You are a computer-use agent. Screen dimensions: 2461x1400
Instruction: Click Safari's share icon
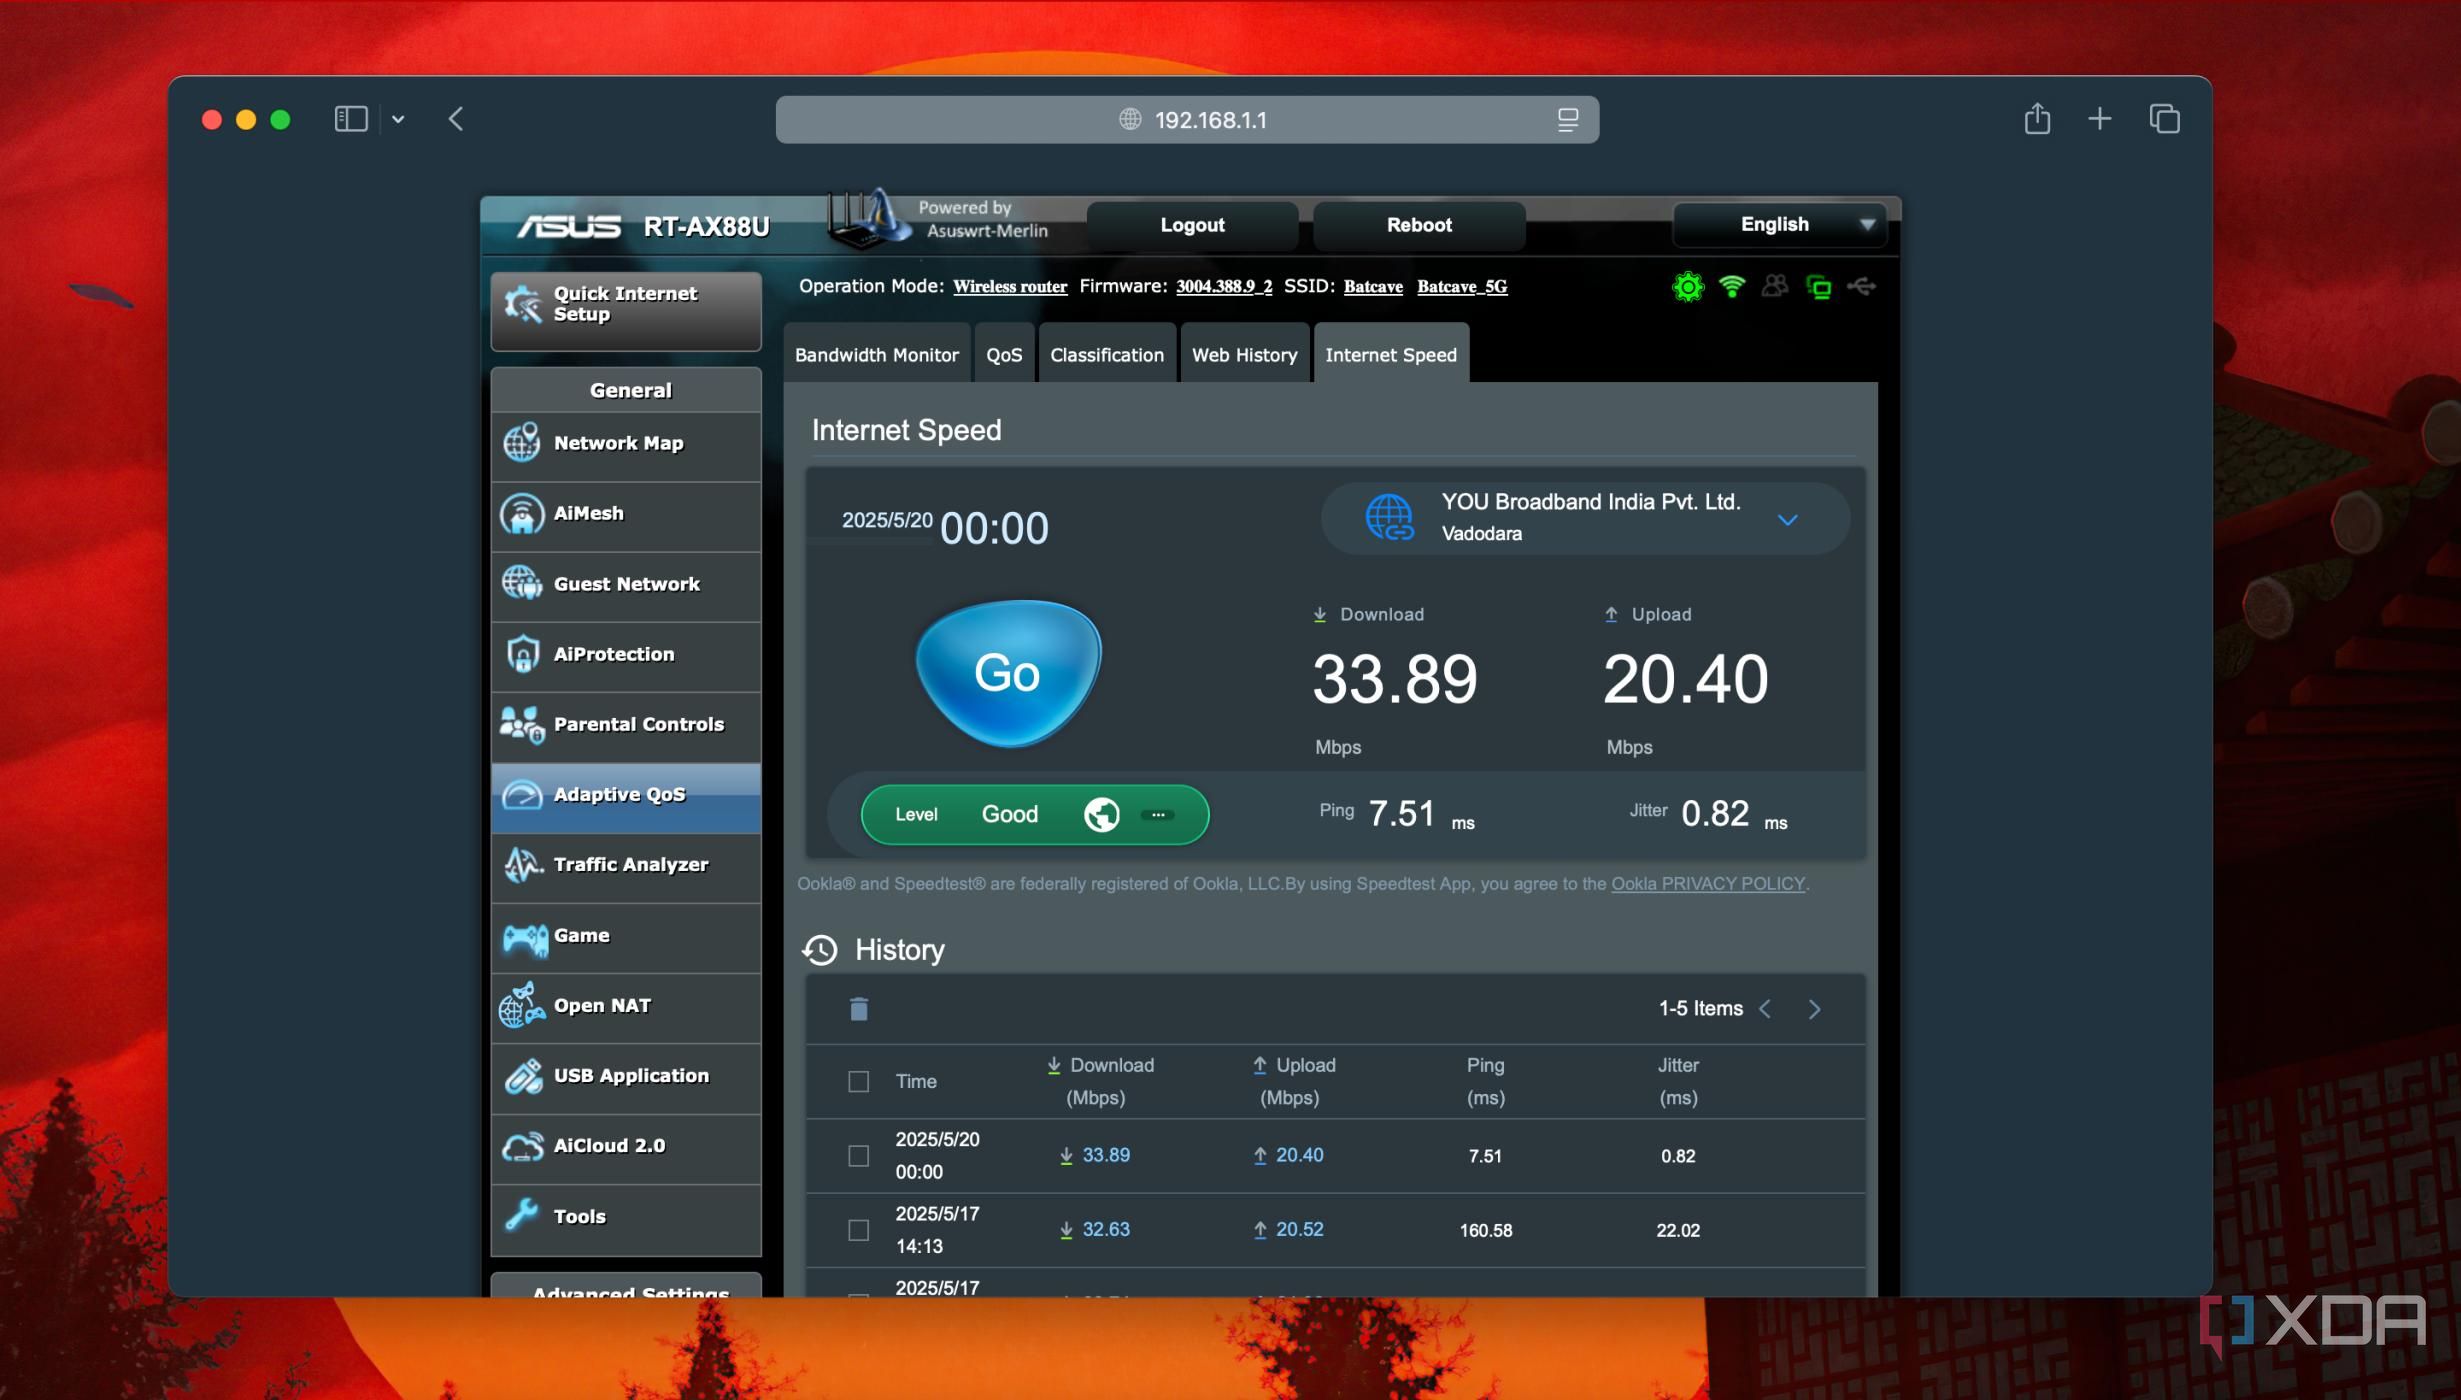pyautogui.click(x=2036, y=119)
